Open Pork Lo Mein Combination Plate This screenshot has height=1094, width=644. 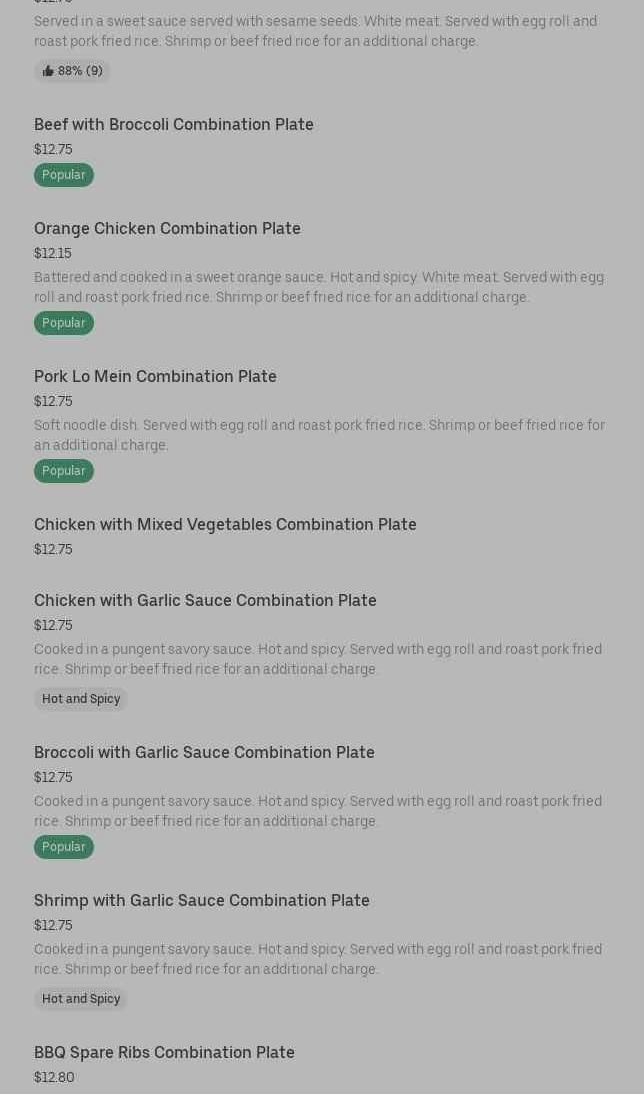point(155,376)
